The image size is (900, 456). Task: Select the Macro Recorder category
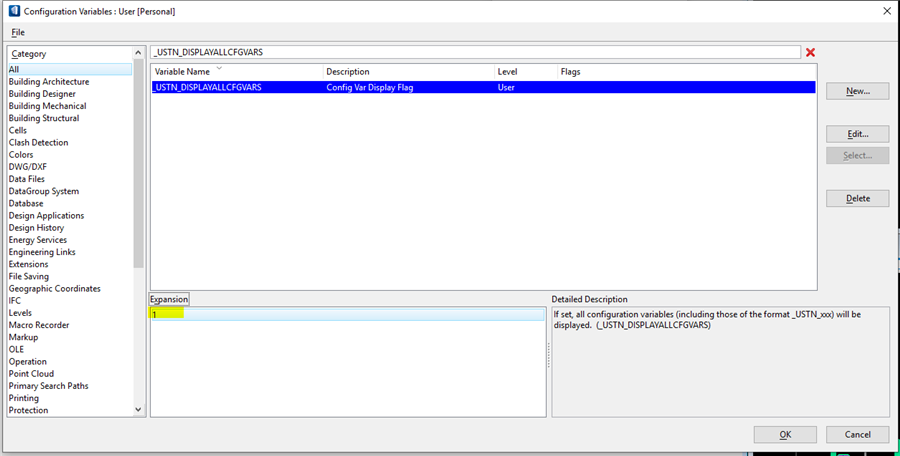tap(38, 325)
